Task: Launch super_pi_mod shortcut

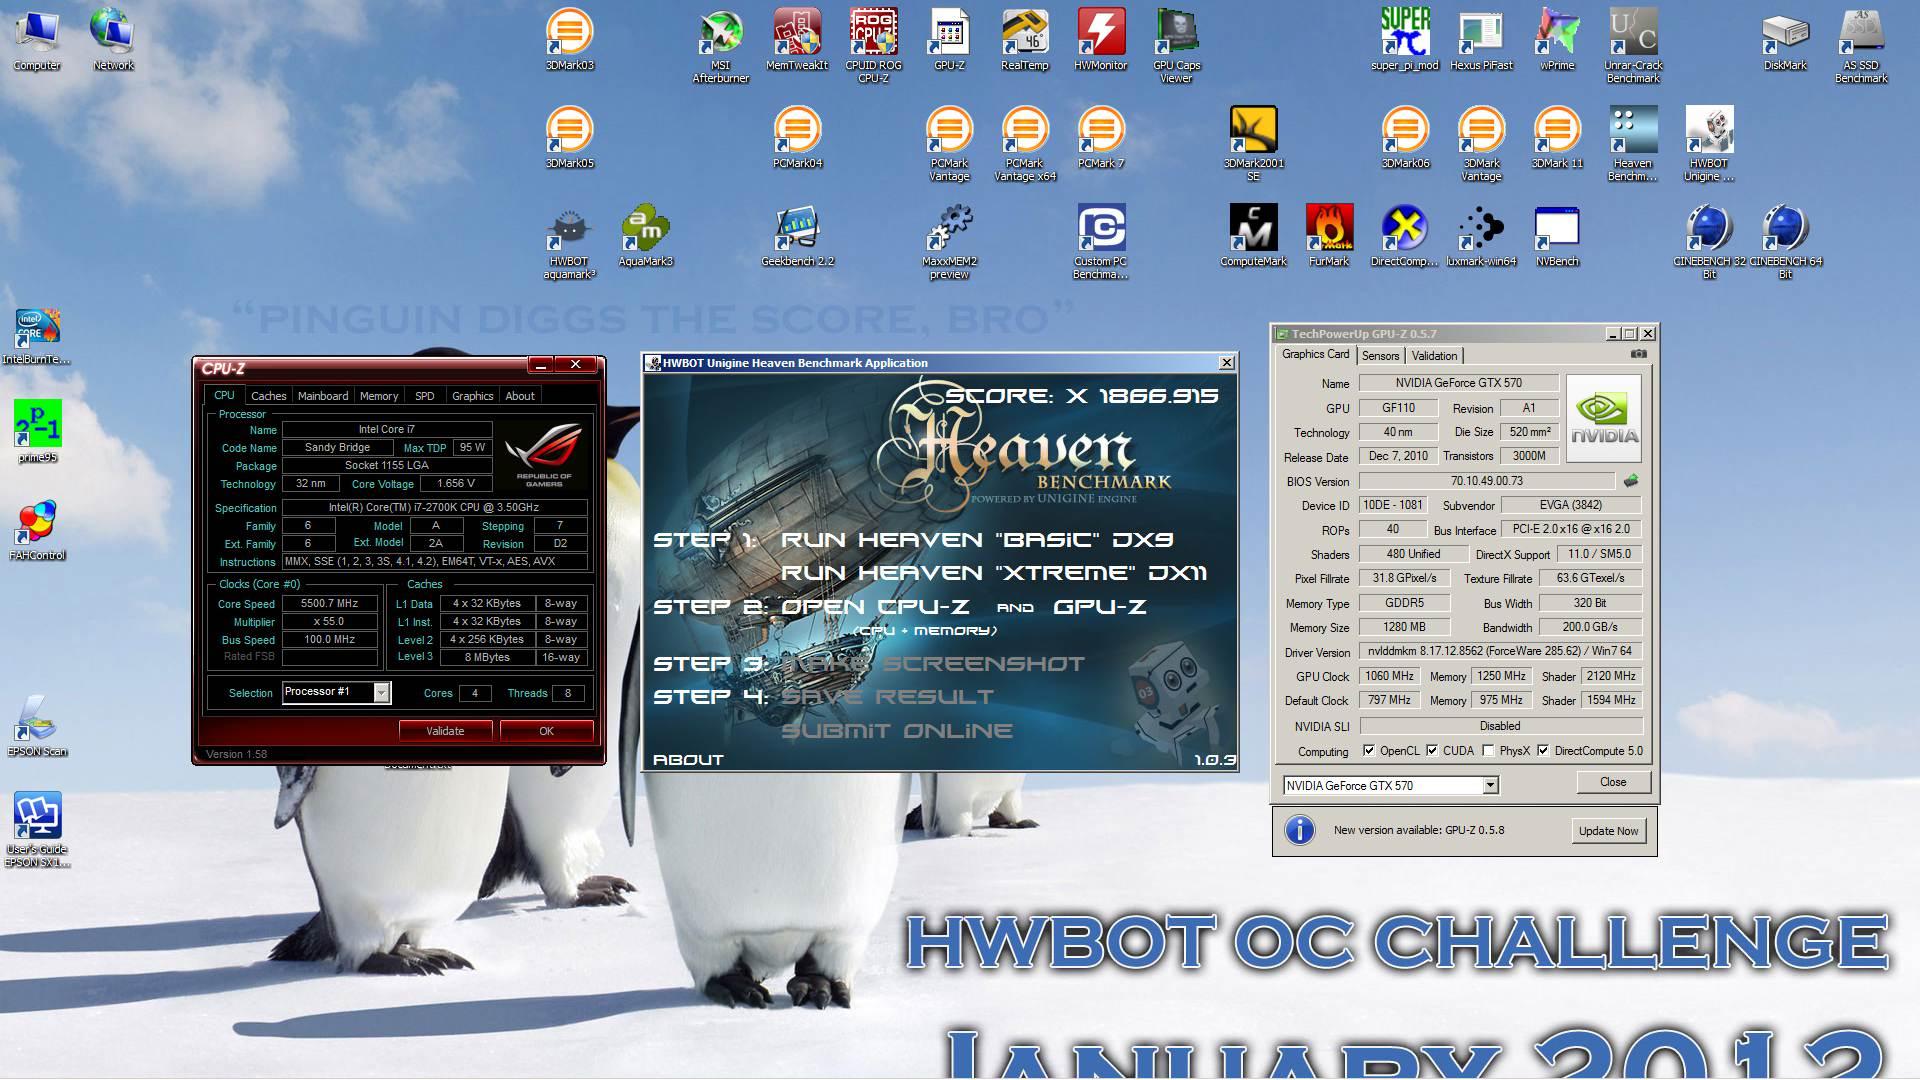Action: pos(1405,40)
